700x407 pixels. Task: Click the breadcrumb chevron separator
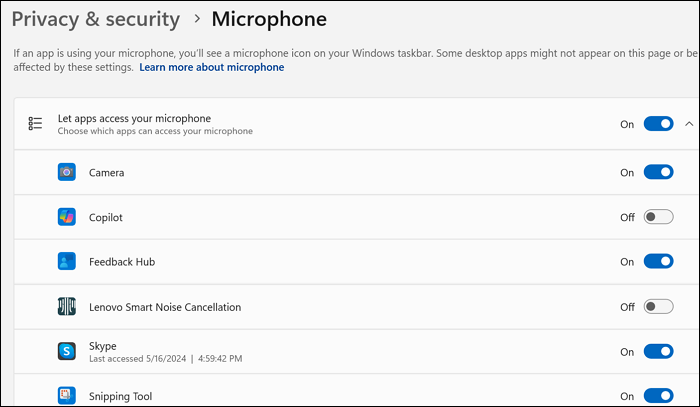(x=197, y=19)
